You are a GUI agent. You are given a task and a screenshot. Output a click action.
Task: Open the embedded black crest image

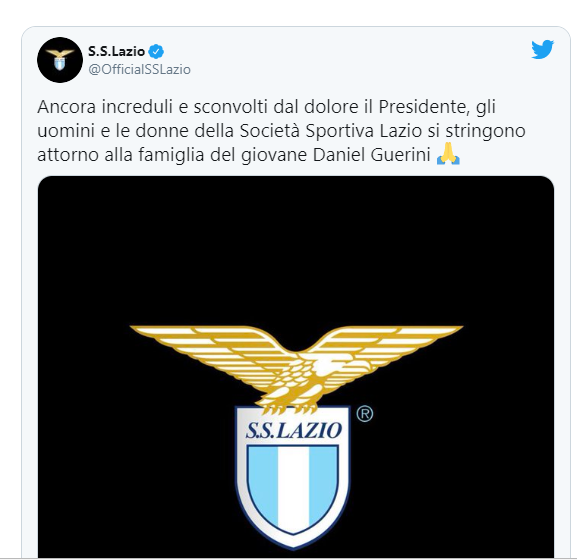[296, 367]
